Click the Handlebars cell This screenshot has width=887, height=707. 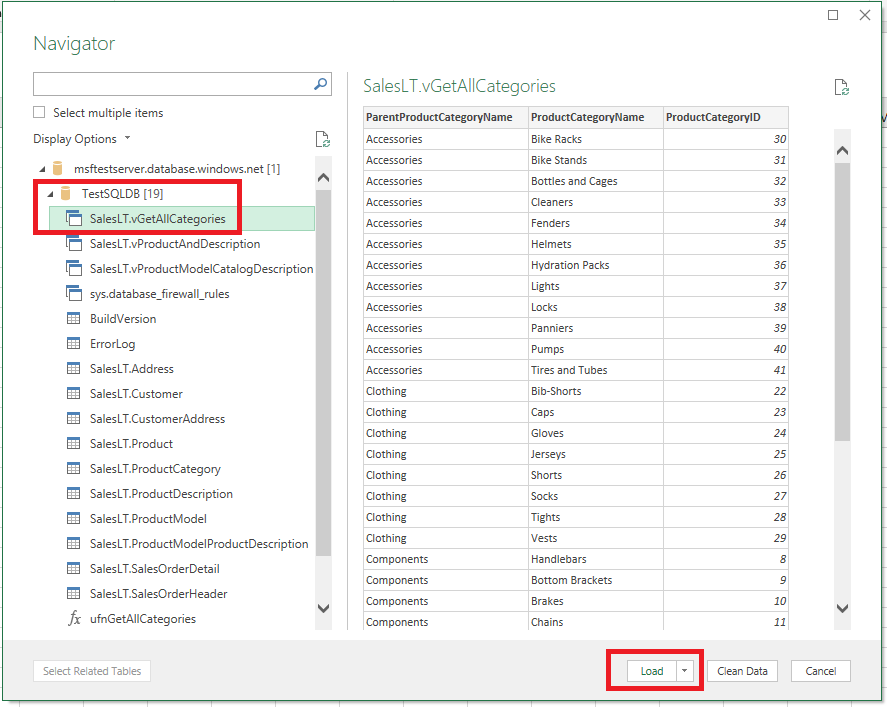[595, 559]
